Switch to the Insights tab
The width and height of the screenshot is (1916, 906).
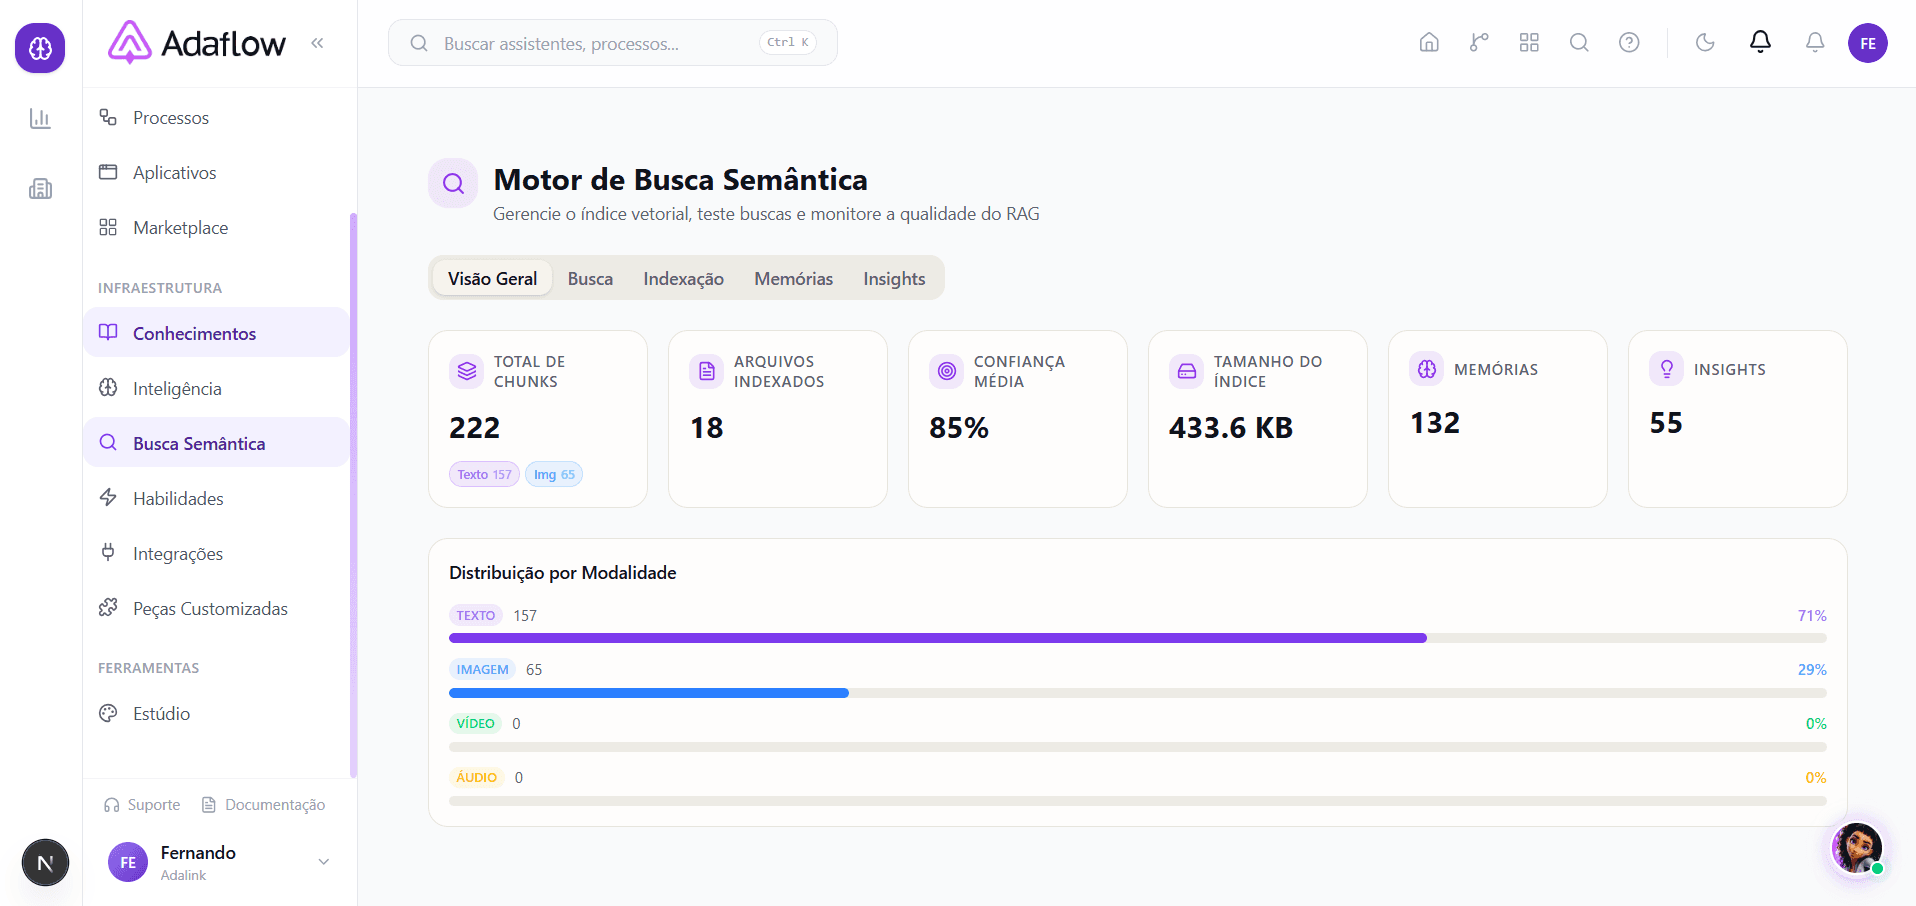894,278
